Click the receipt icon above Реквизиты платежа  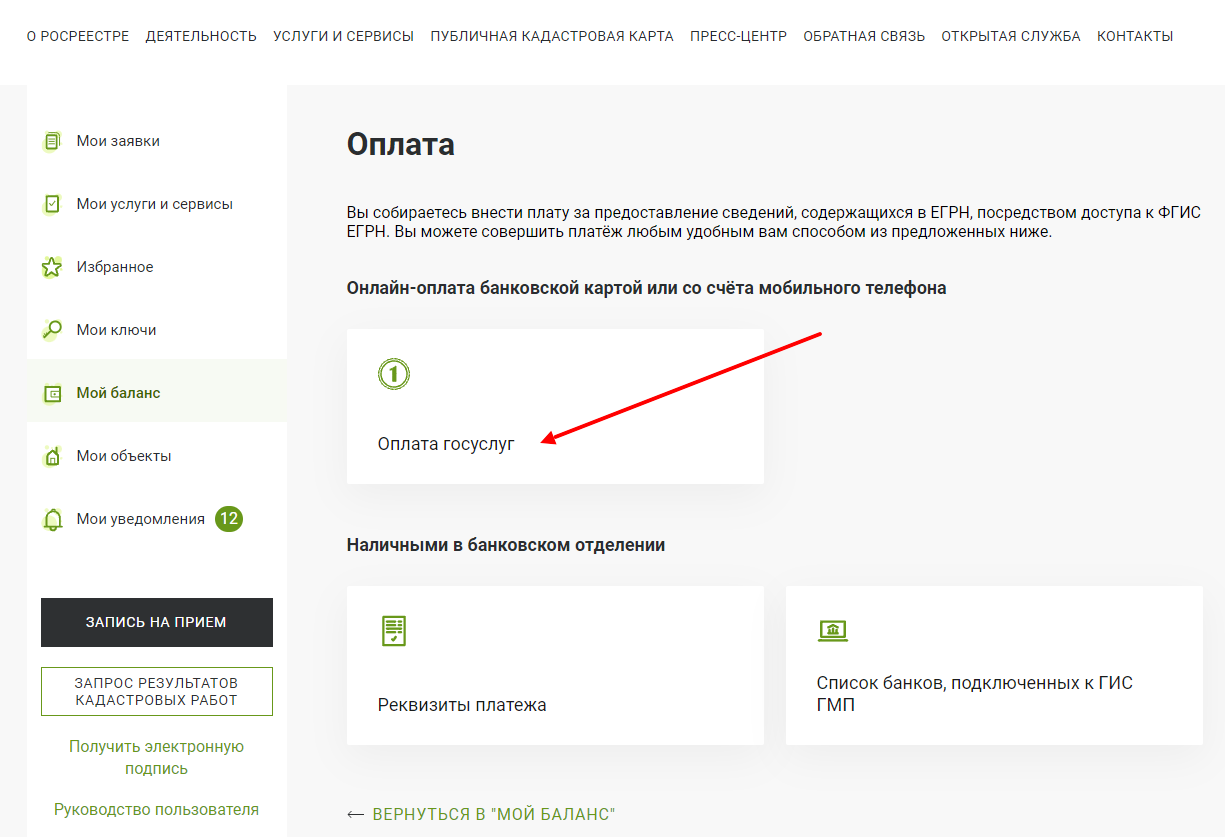click(x=394, y=631)
